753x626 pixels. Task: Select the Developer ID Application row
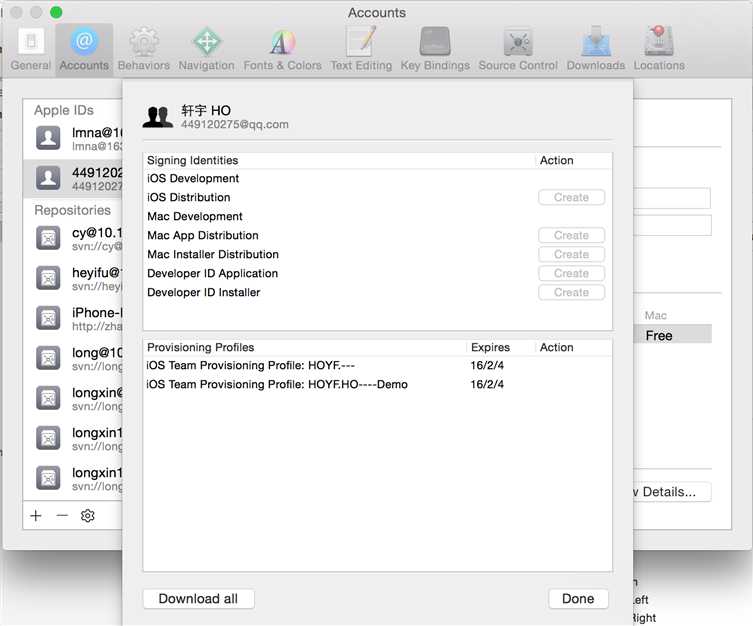pos(377,273)
